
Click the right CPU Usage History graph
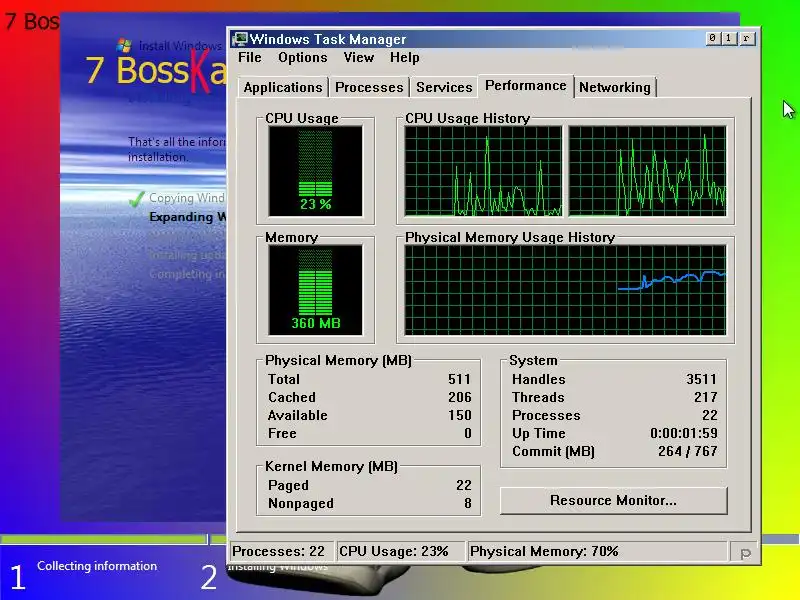point(647,171)
